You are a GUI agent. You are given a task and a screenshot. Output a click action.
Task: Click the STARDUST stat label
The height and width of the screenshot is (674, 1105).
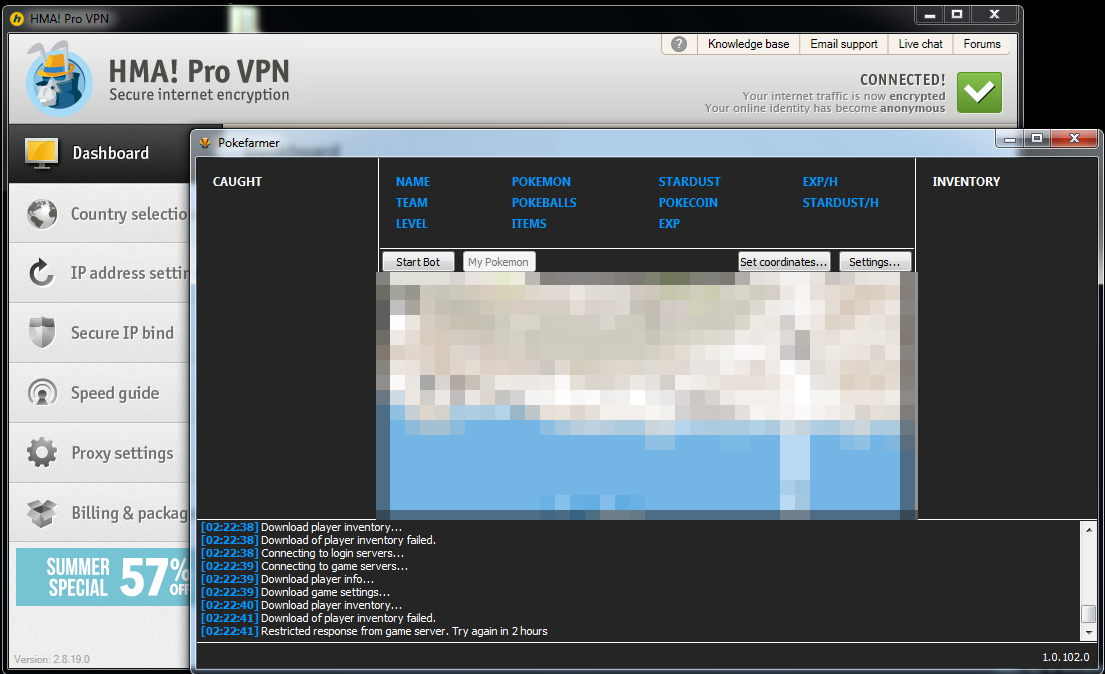coord(689,181)
